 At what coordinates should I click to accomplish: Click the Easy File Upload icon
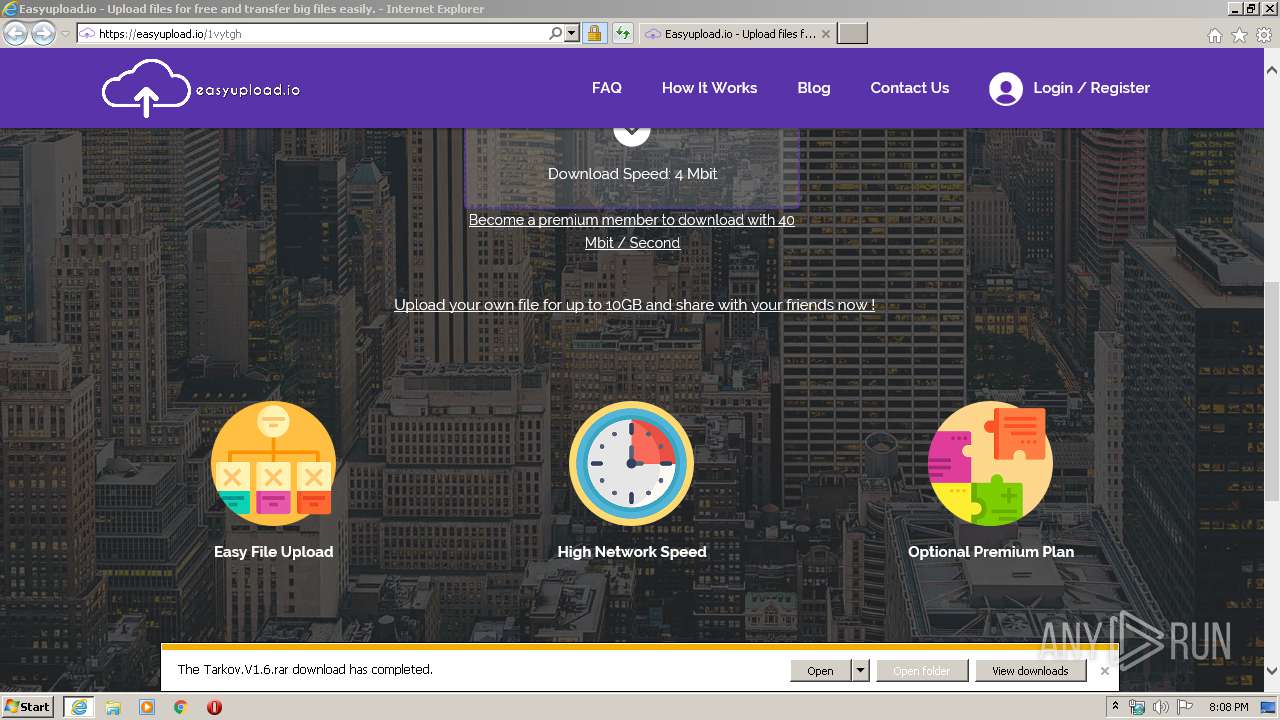[x=273, y=464]
